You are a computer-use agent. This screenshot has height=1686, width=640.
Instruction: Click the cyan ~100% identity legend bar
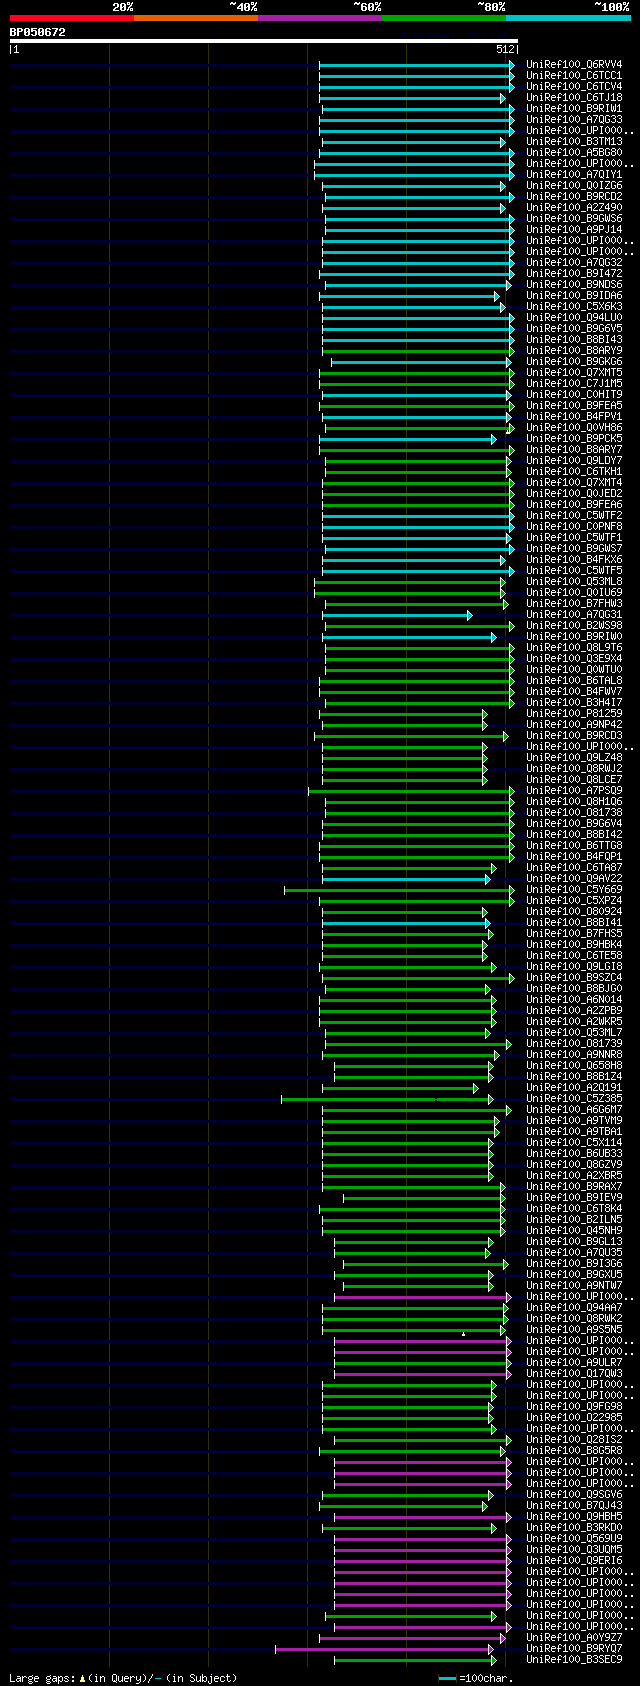point(568,18)
